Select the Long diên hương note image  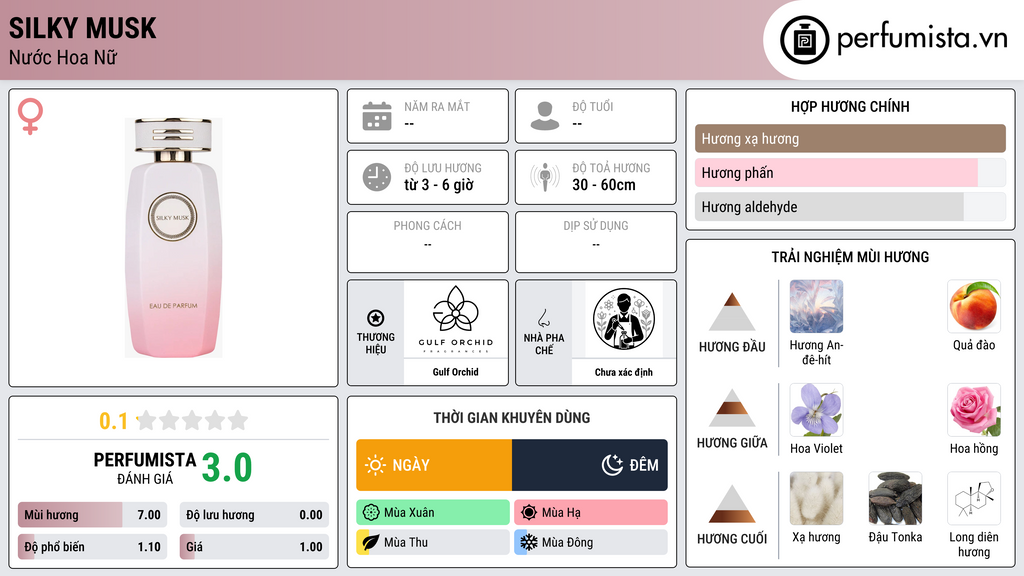(x=974, y=499)
